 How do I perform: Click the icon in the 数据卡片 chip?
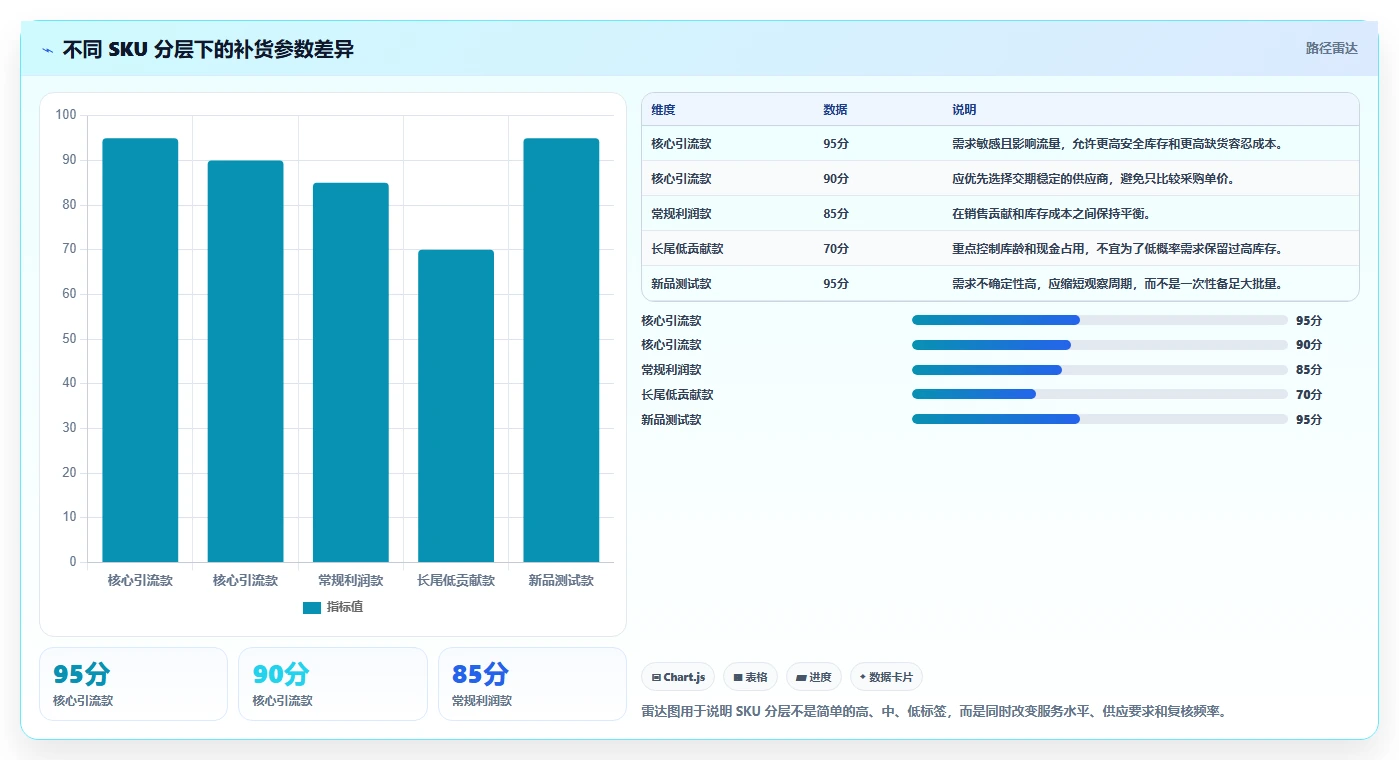(863, 677)
